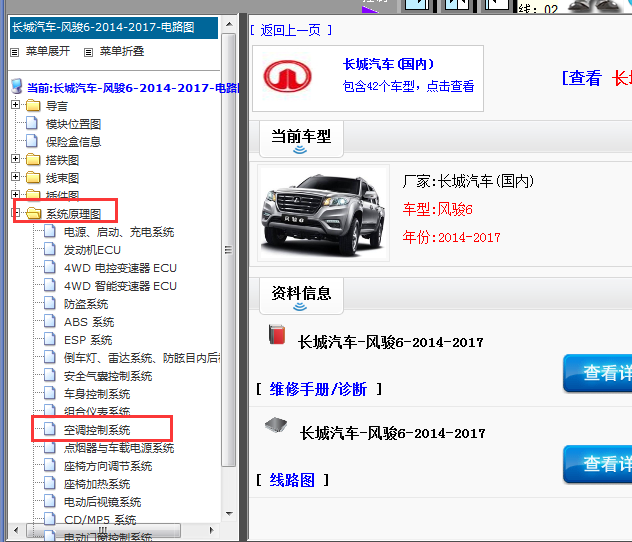Open 4WD 智能变速器 ECU diagram

pos(120,286)
